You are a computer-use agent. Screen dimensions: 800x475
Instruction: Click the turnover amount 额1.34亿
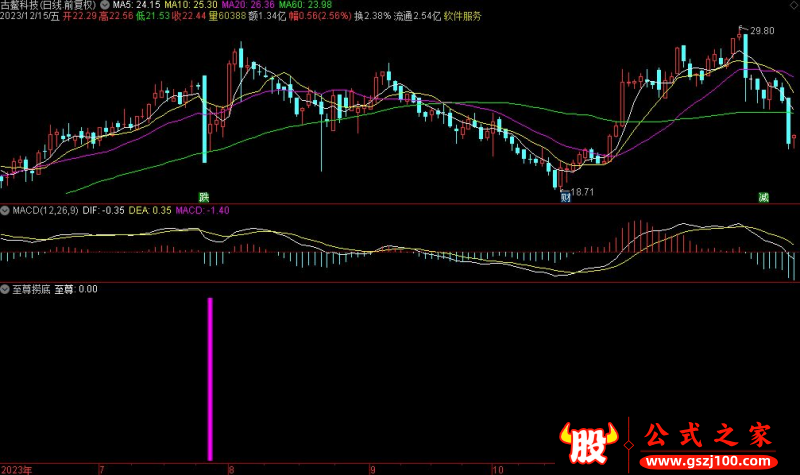coord(267,16)
